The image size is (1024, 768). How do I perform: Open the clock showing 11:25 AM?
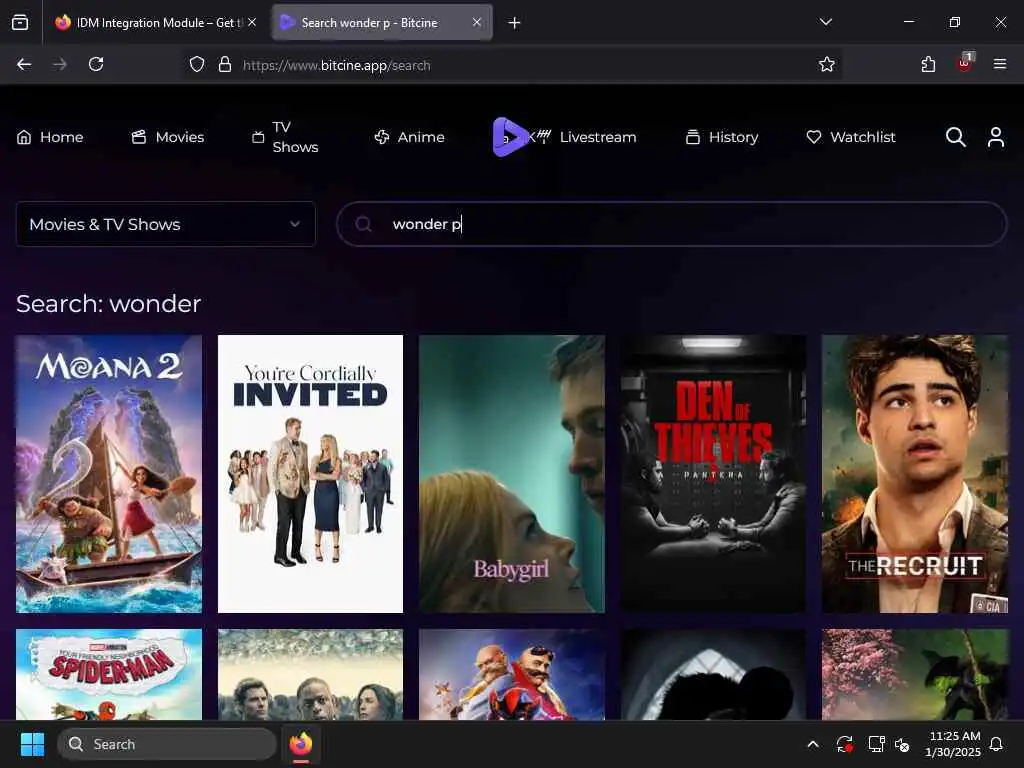953,744
